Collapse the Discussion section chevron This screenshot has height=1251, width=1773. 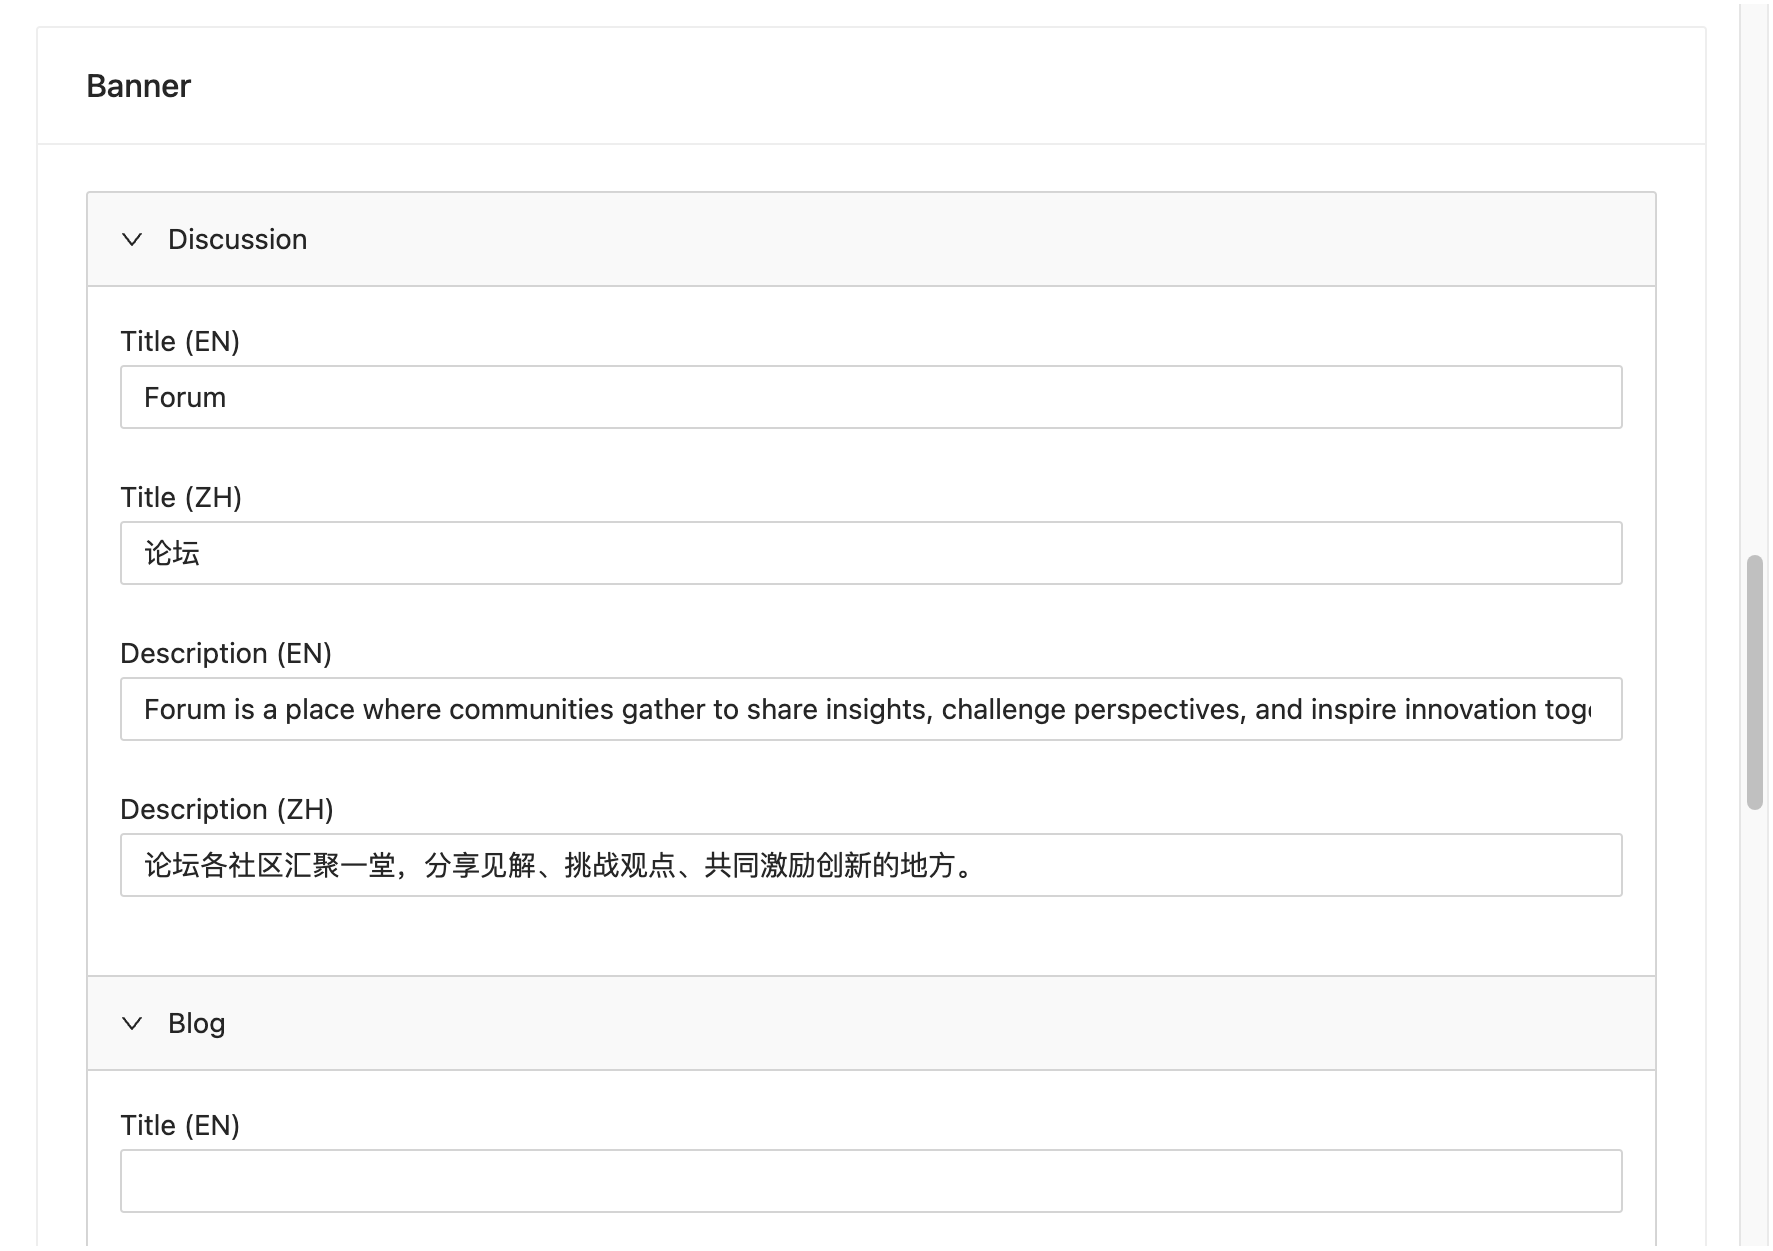point(132,240)
